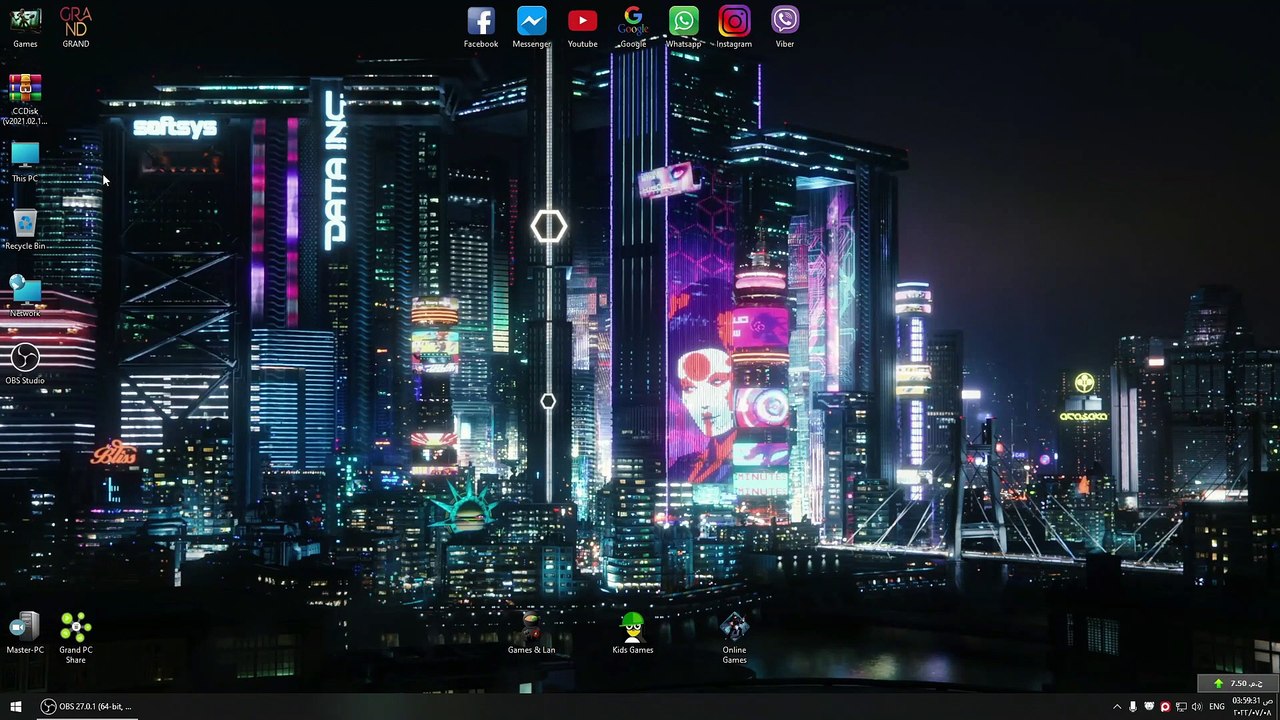
Task: Switch to OBS 27.0.1 taskbar window
Action: pos(87,707)
